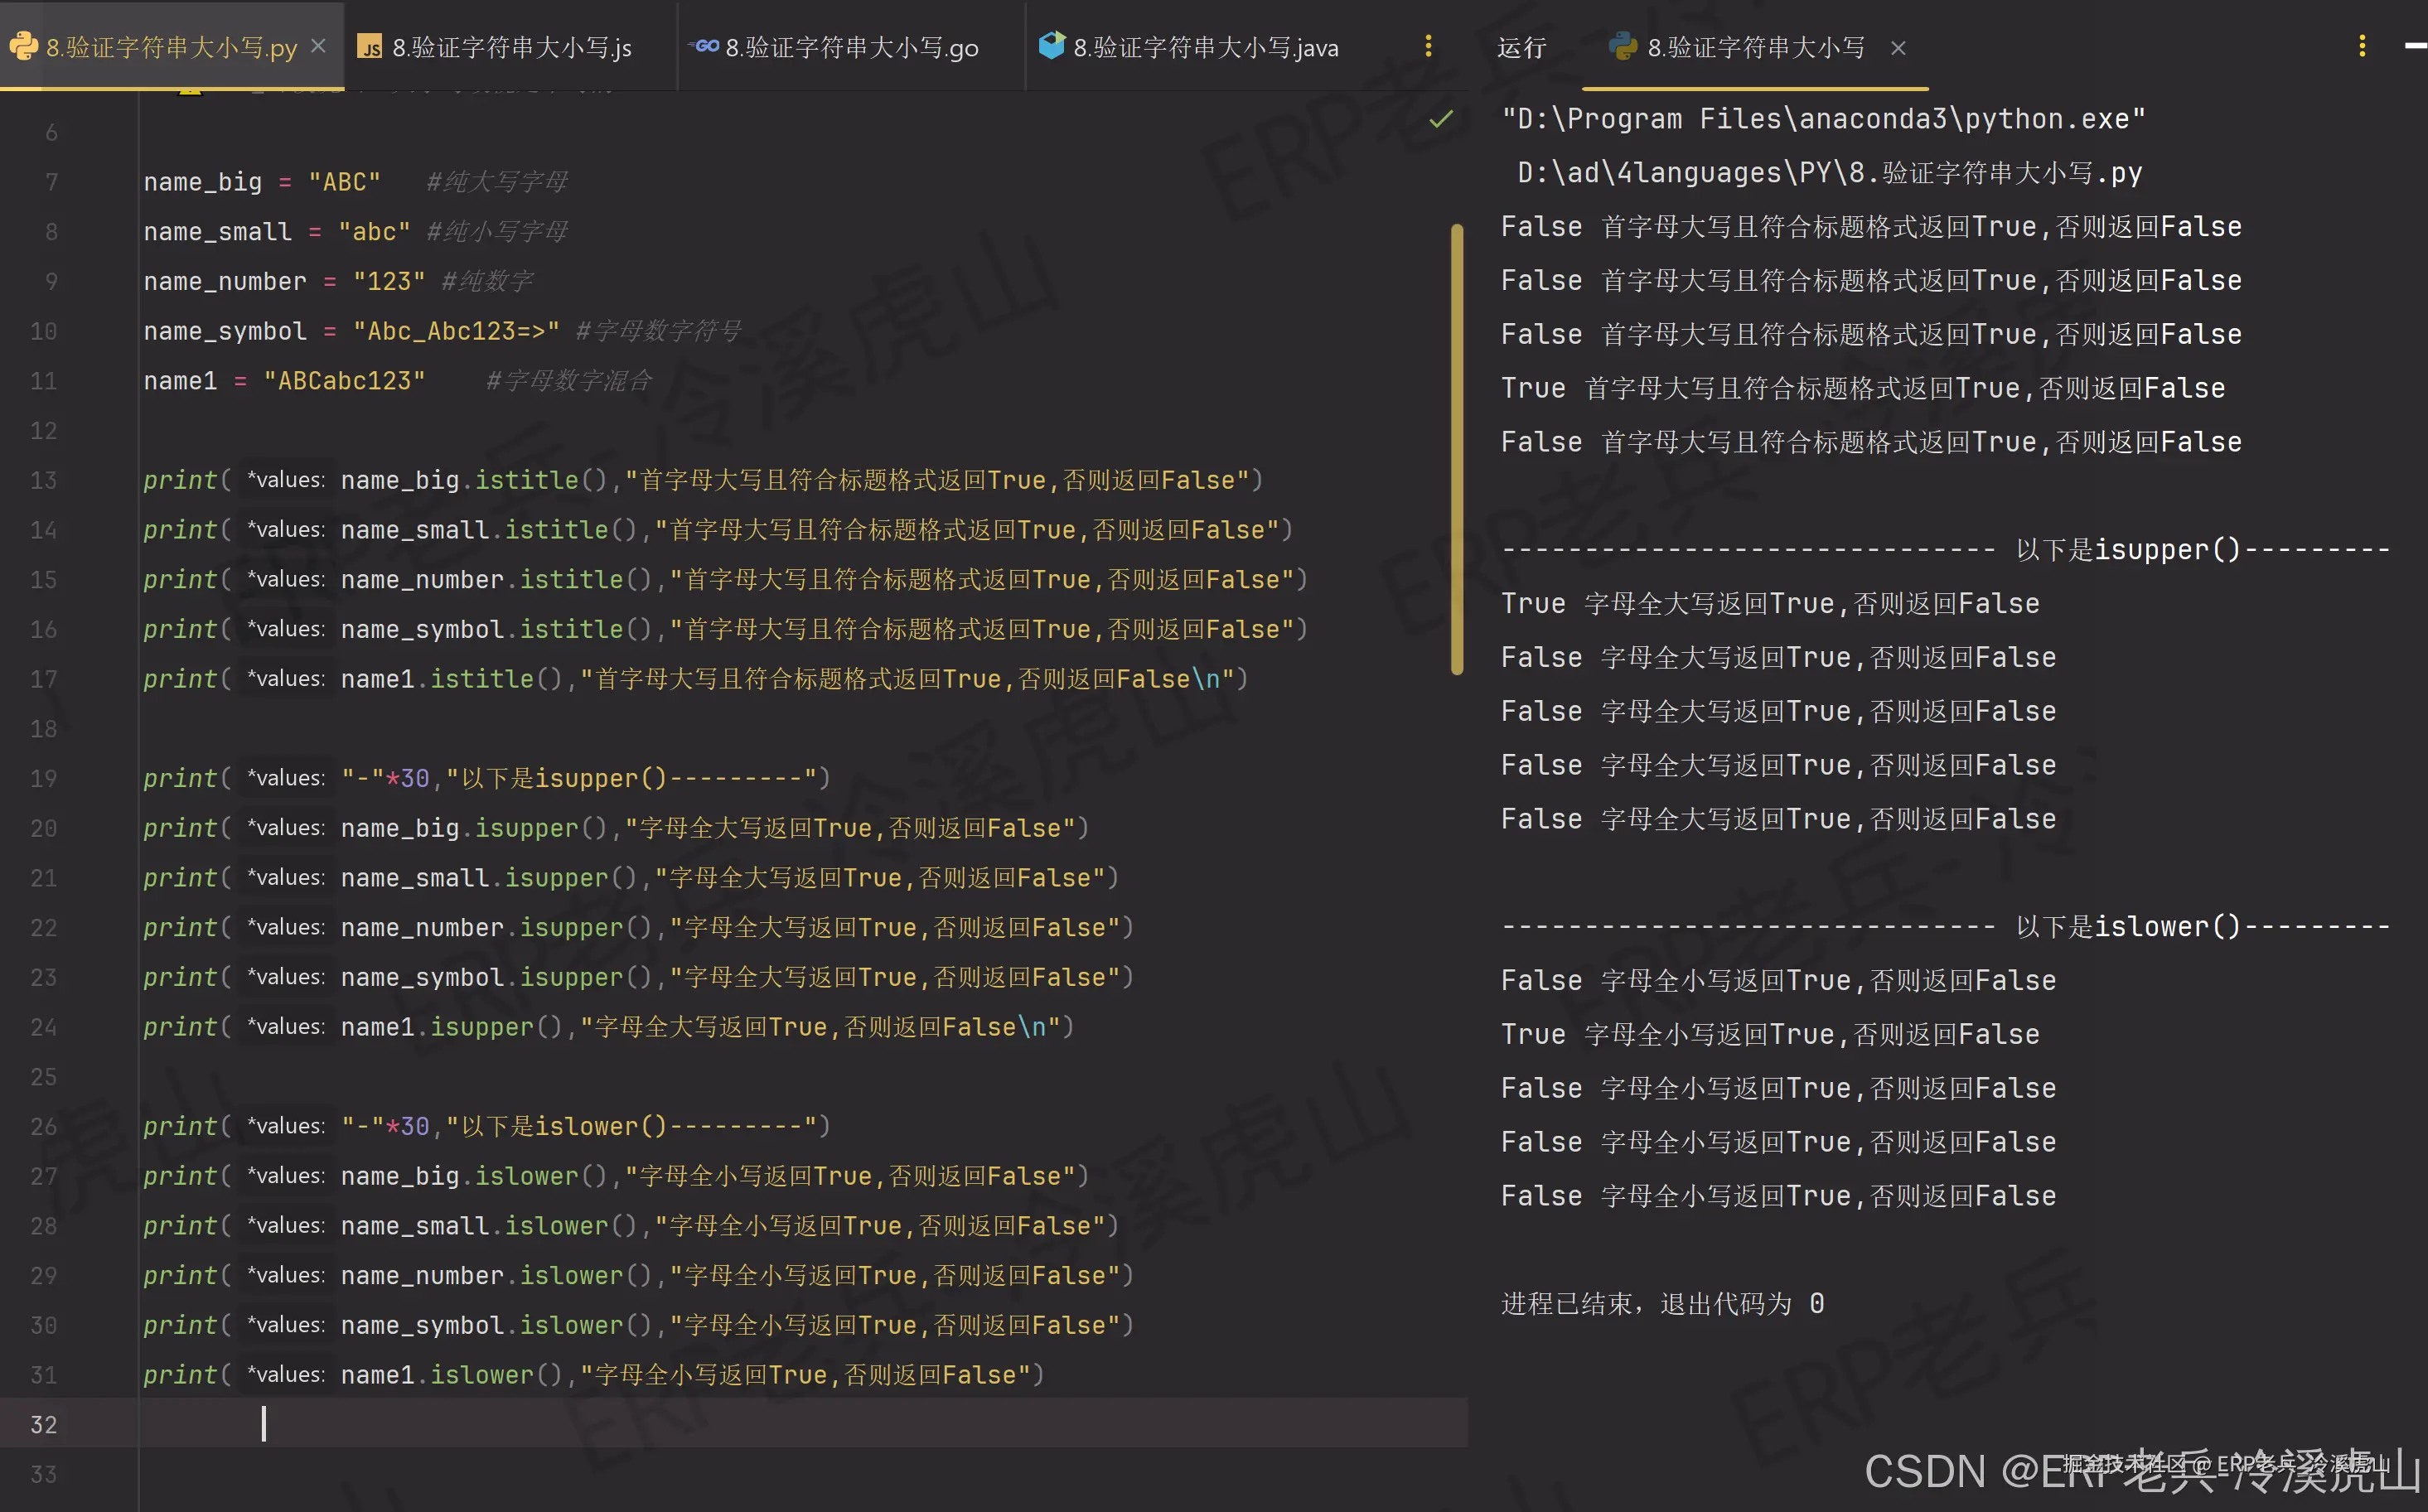Switch to the 8.验证字符串大小写.go tab

click(851, 47)
